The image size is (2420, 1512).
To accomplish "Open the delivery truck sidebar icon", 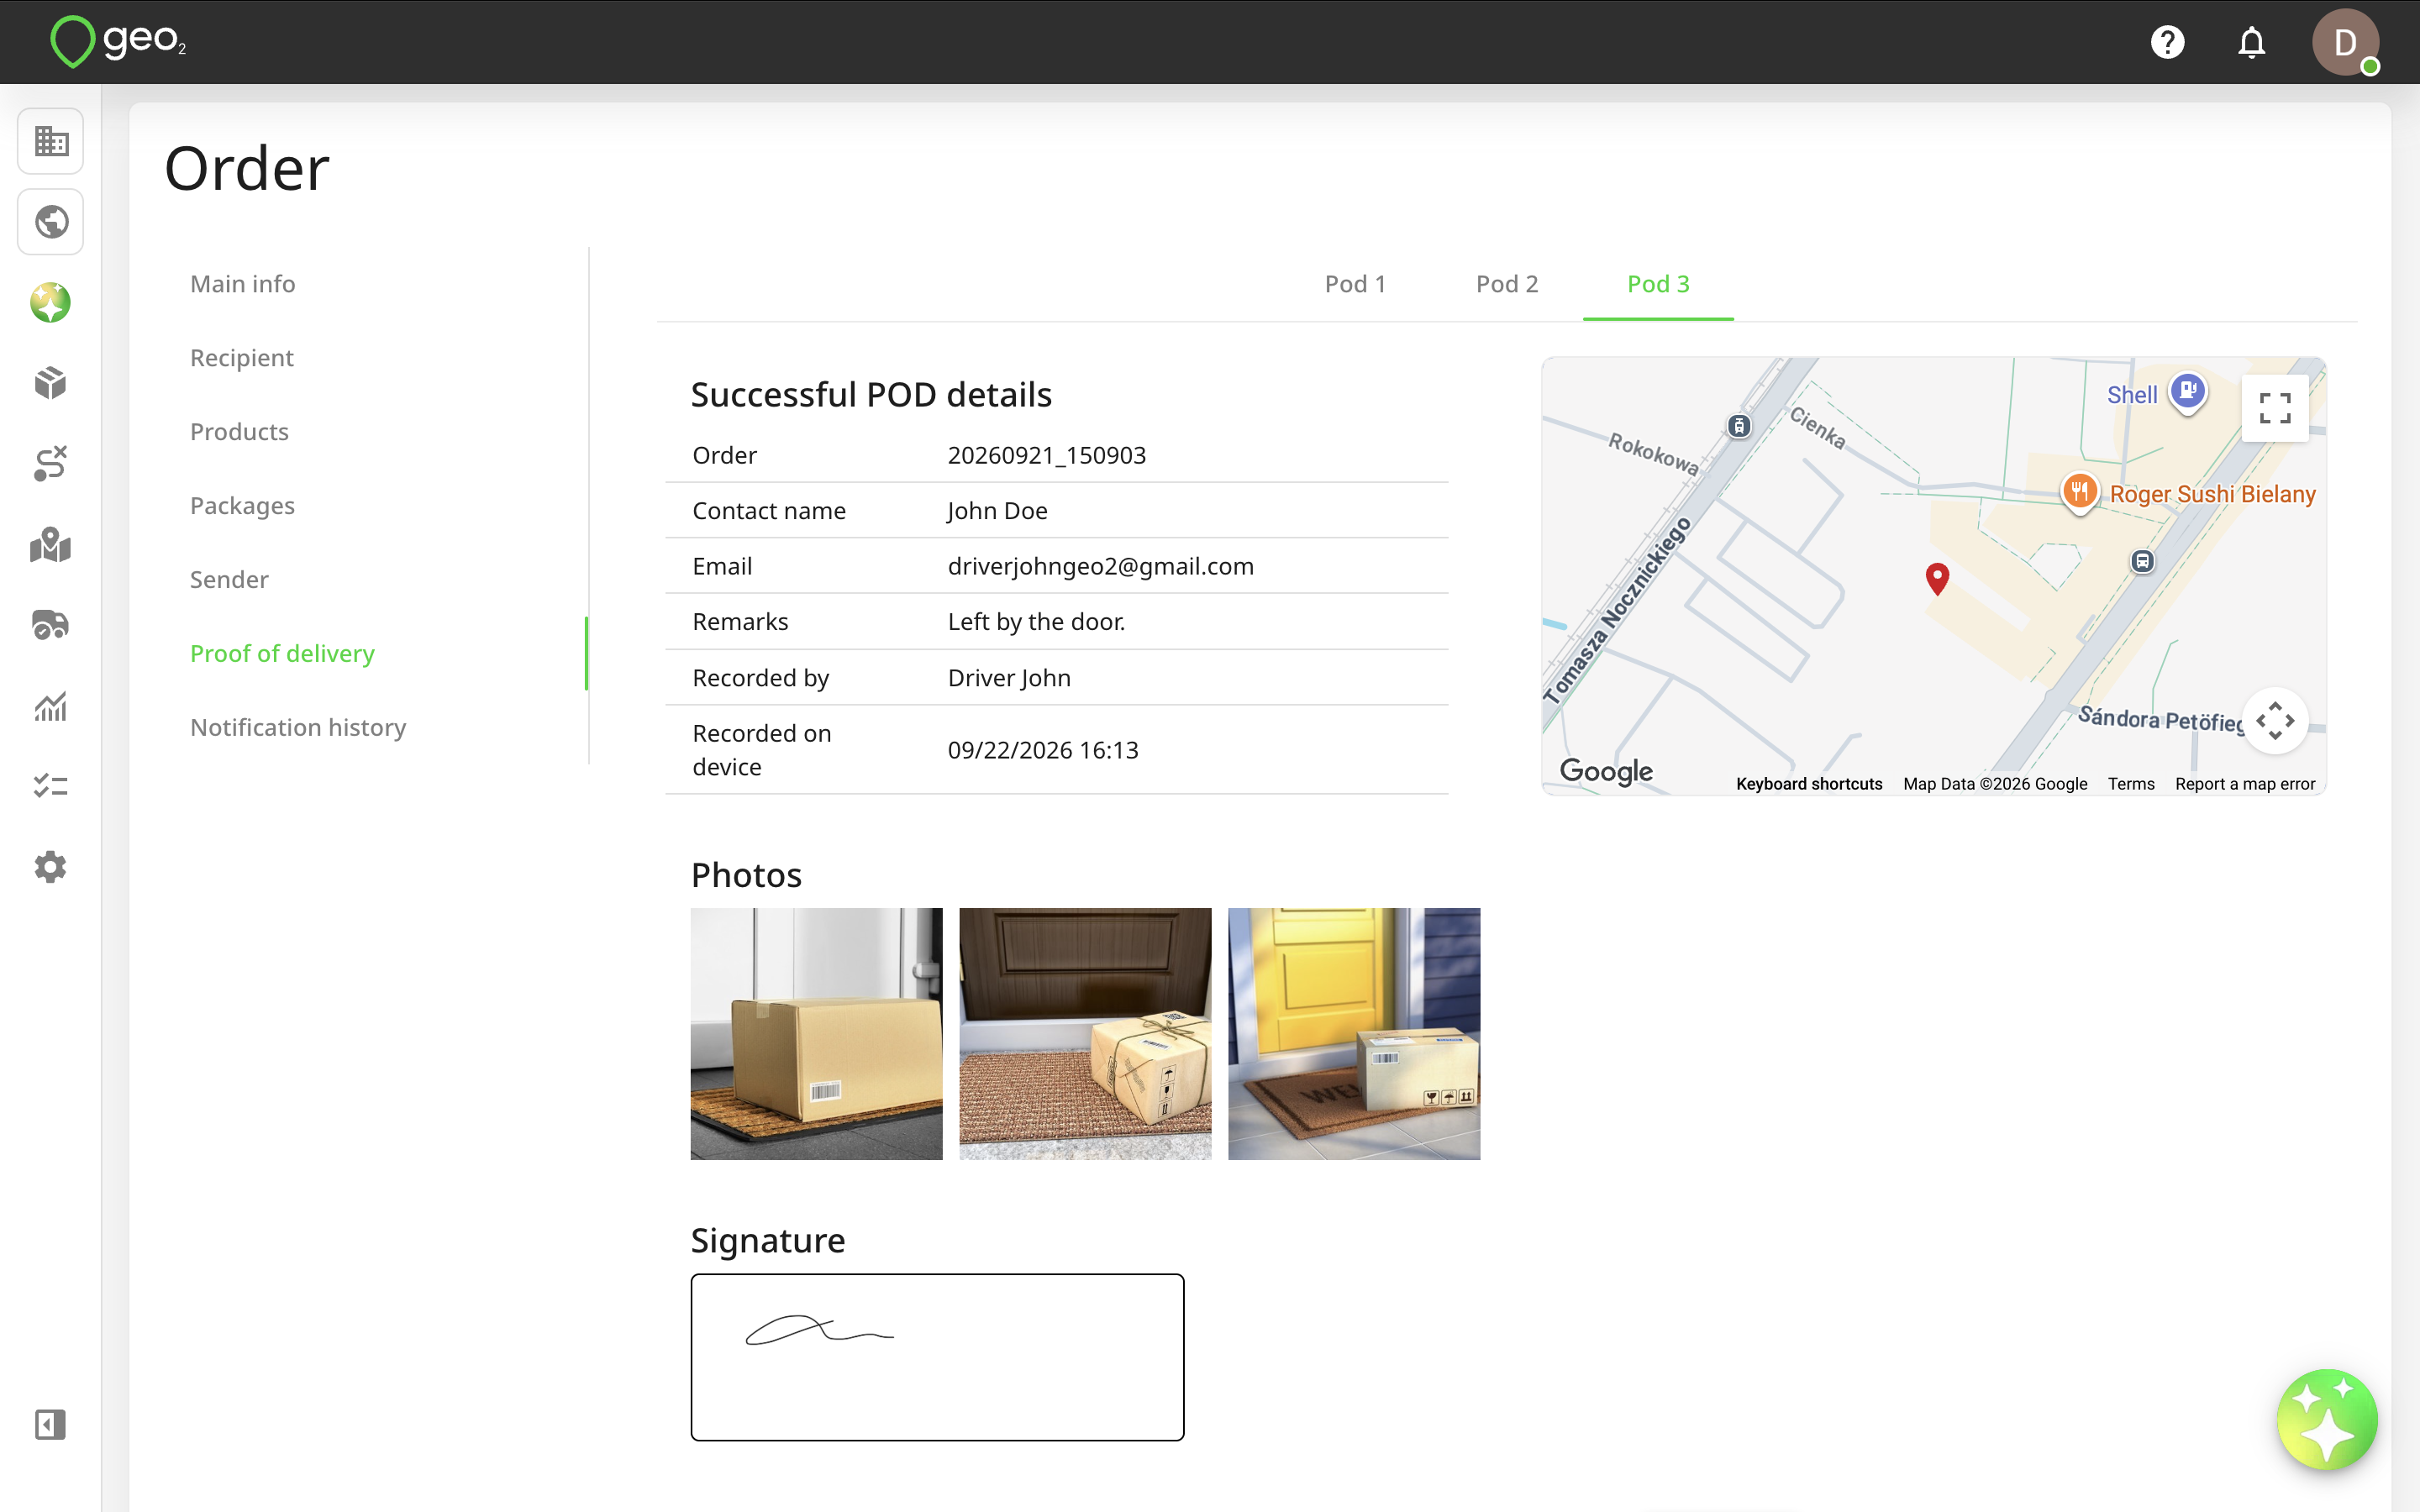I will pos(51,625).
